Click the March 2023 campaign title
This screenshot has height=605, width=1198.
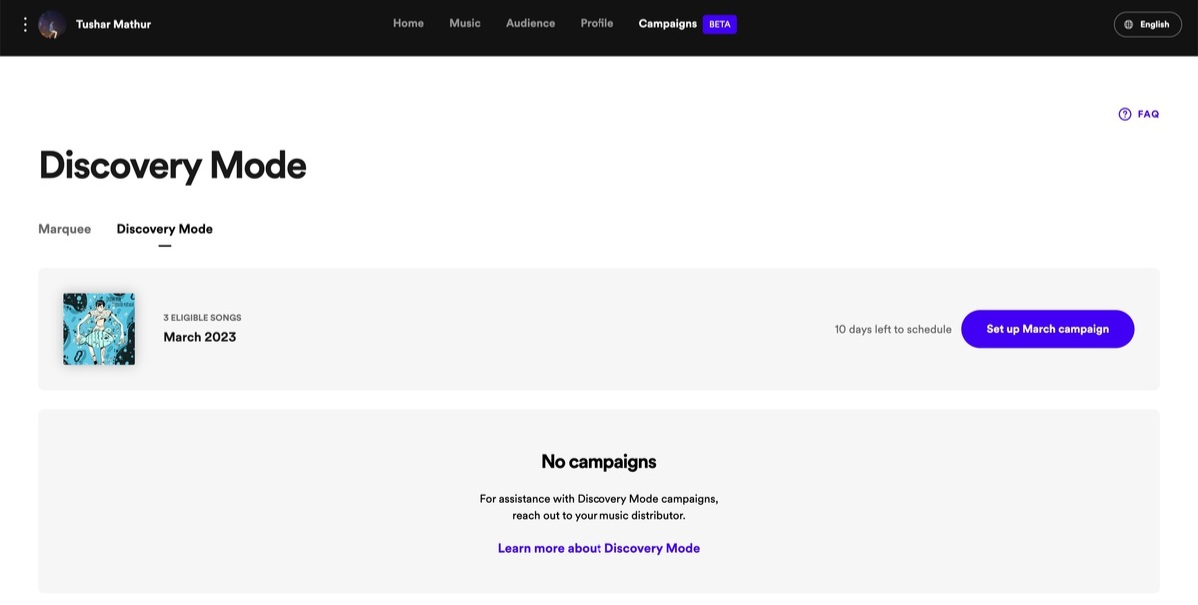tap(199, 337)
